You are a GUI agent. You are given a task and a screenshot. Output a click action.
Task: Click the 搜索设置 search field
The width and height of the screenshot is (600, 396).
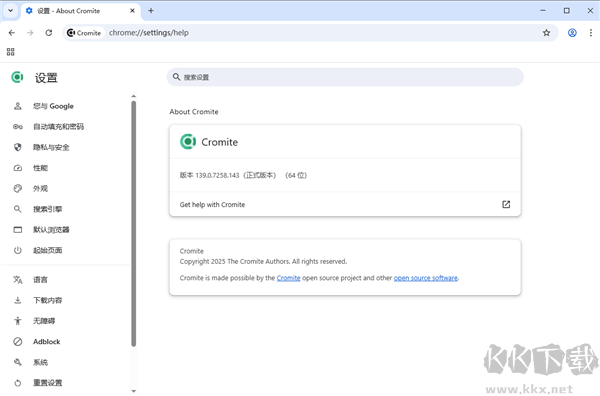[x=345, y=77]
